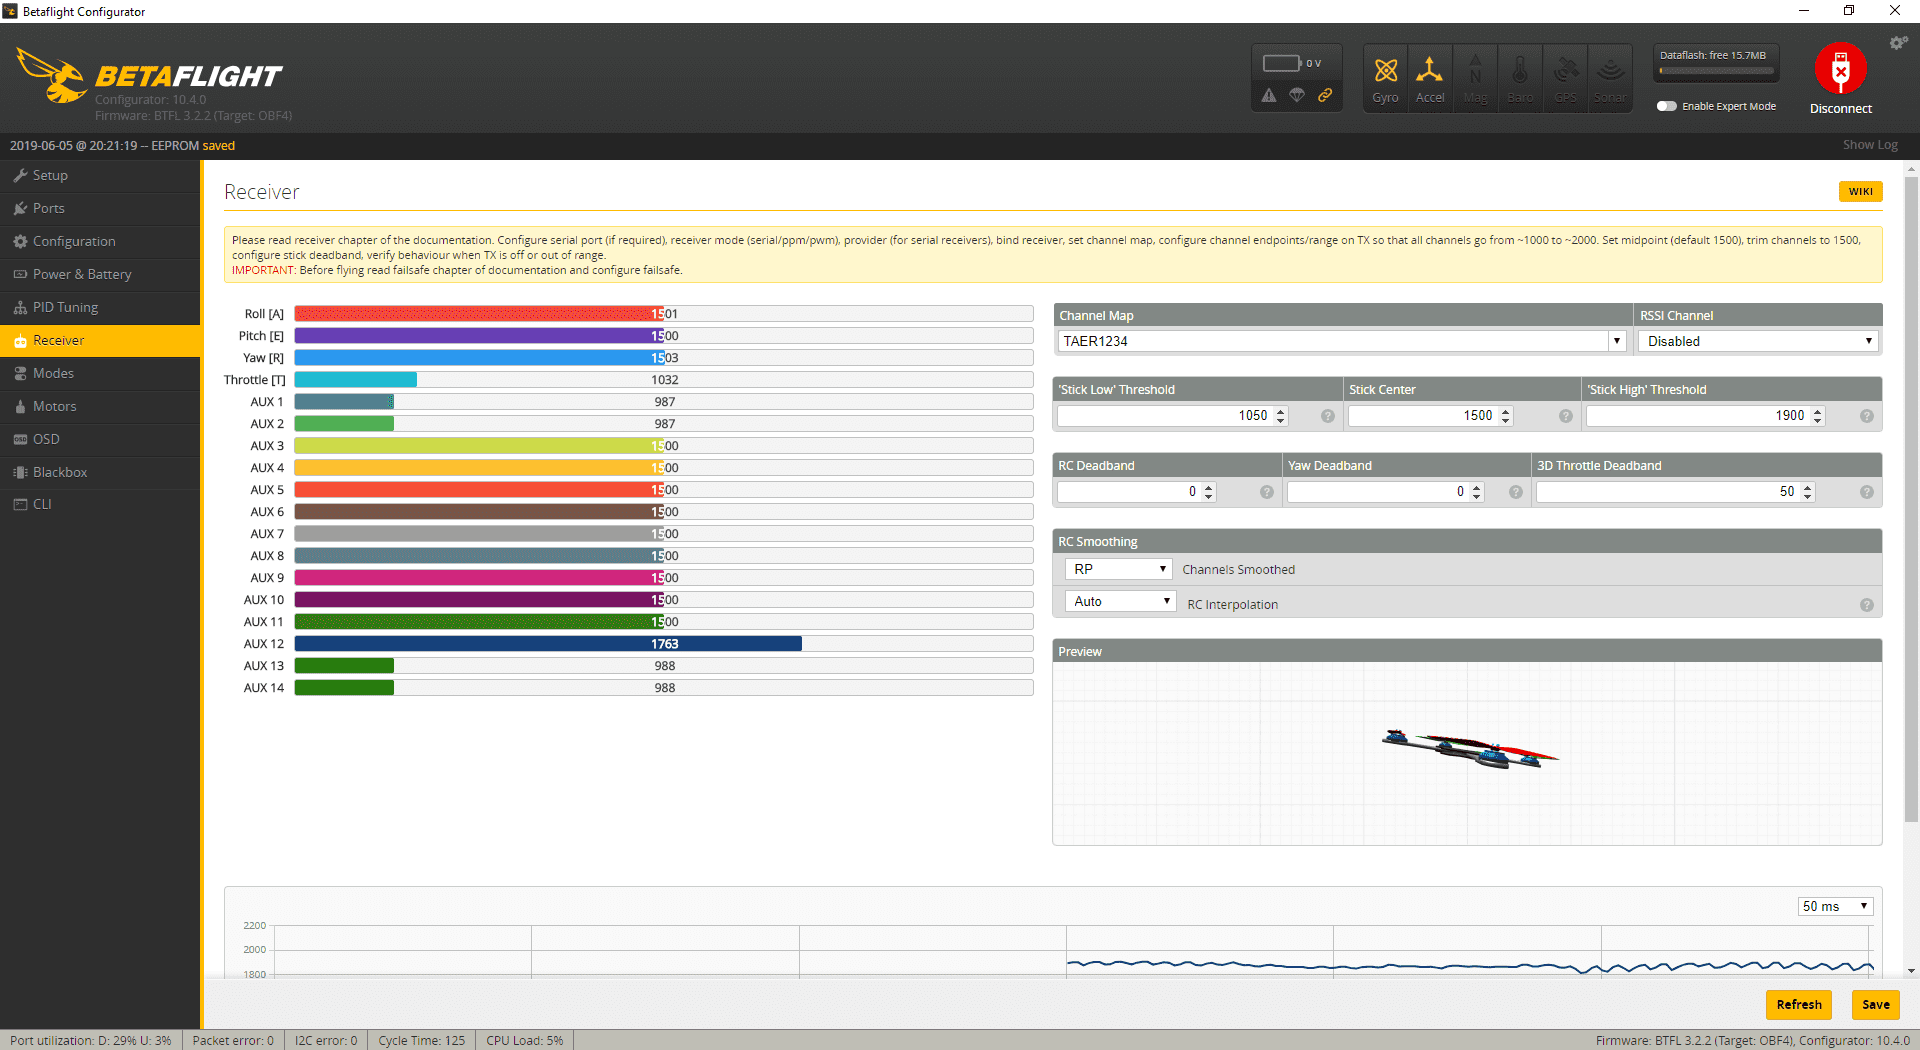Viewport: 1920px width, 1050px height.
Task: Click the GPS sensor icon
Action: tap(1565, 78)
